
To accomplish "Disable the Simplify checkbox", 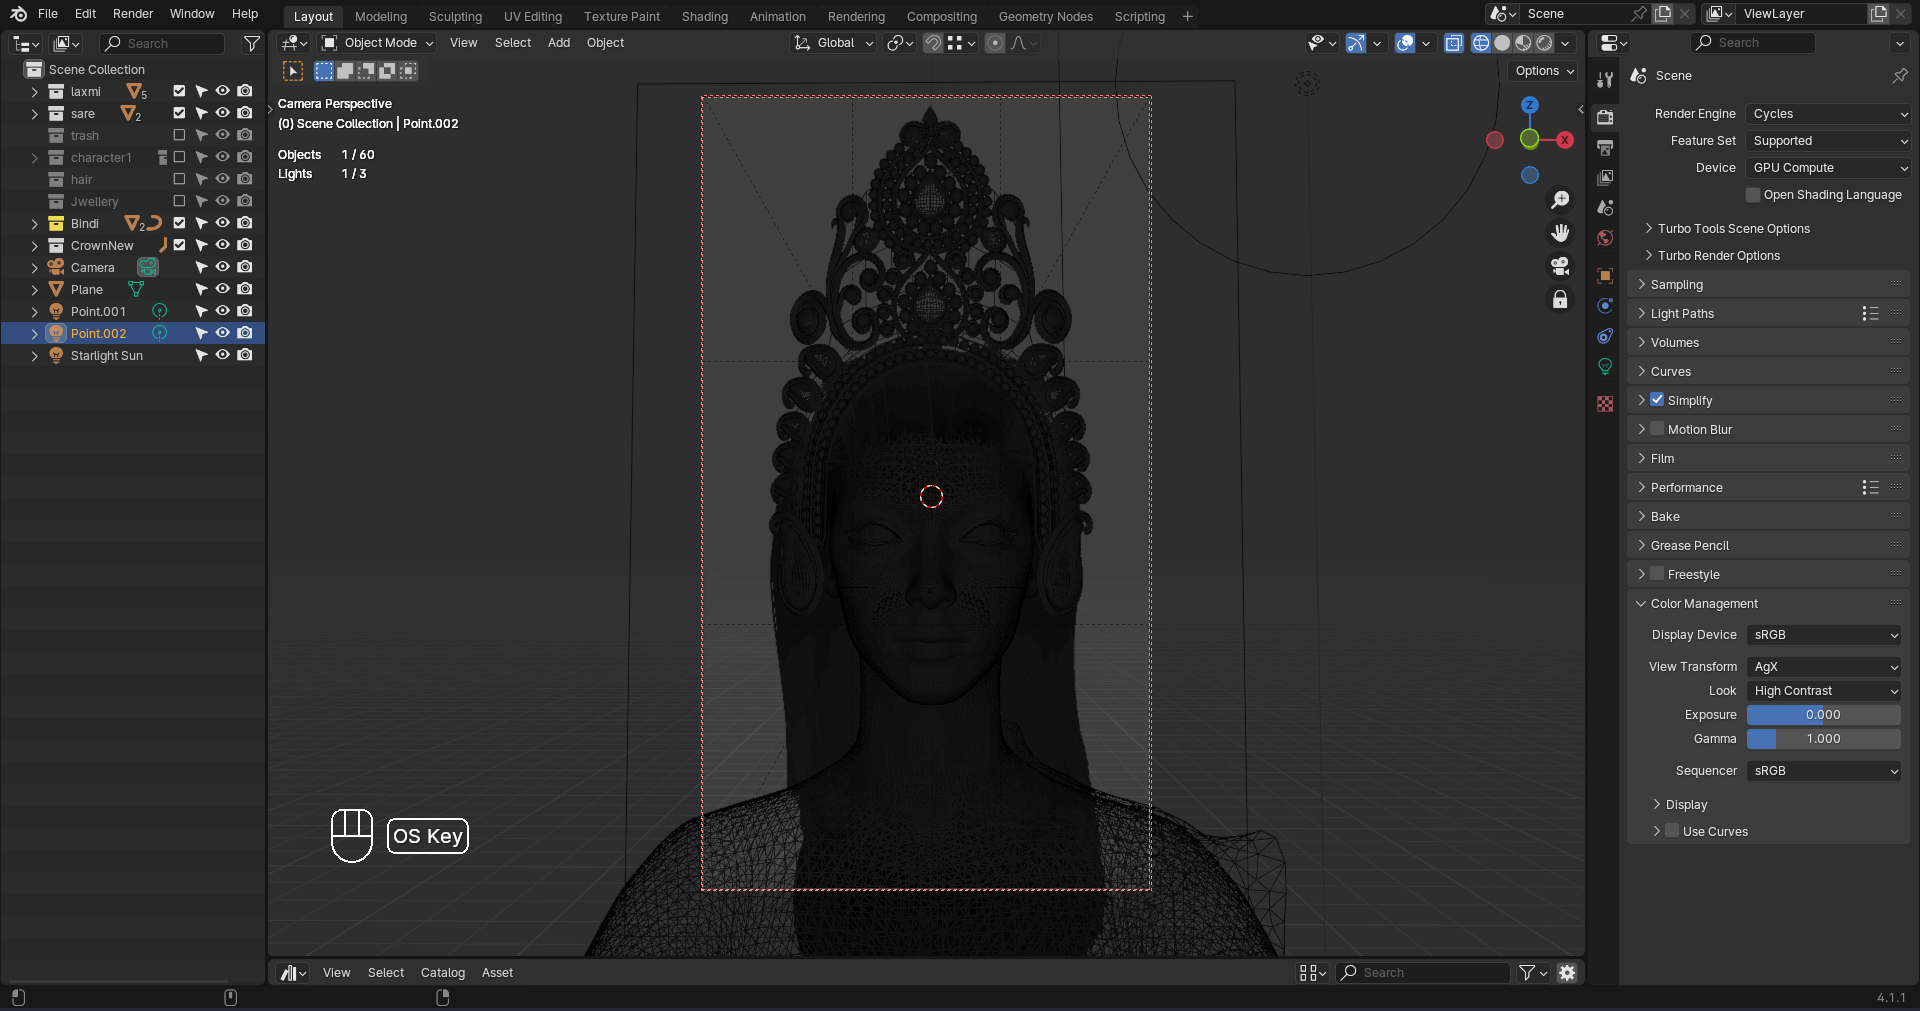I will (x=1657, y=400).
